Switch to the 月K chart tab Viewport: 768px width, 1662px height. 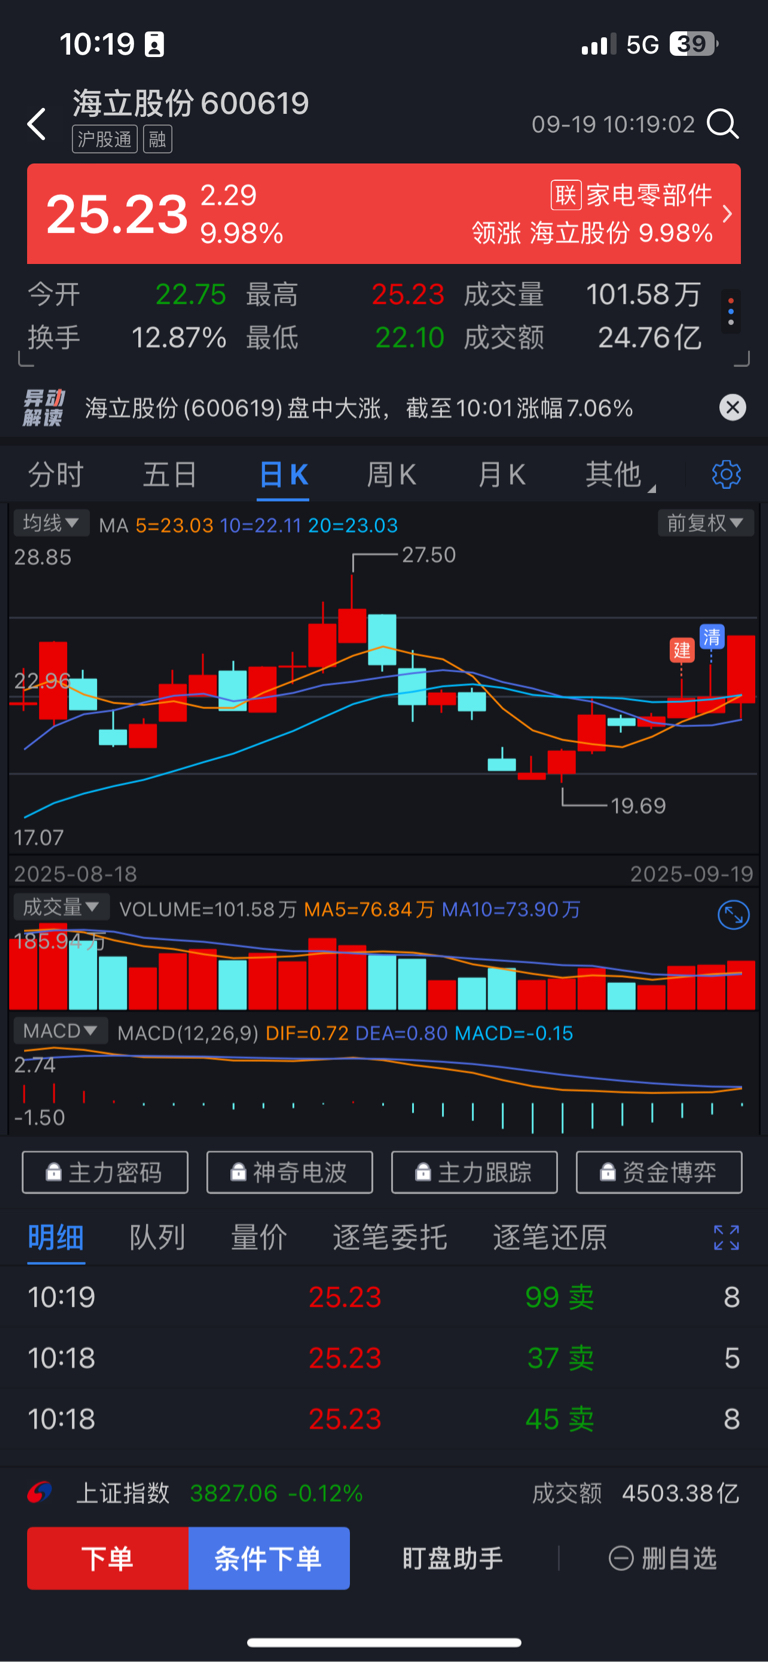(501, 474)
